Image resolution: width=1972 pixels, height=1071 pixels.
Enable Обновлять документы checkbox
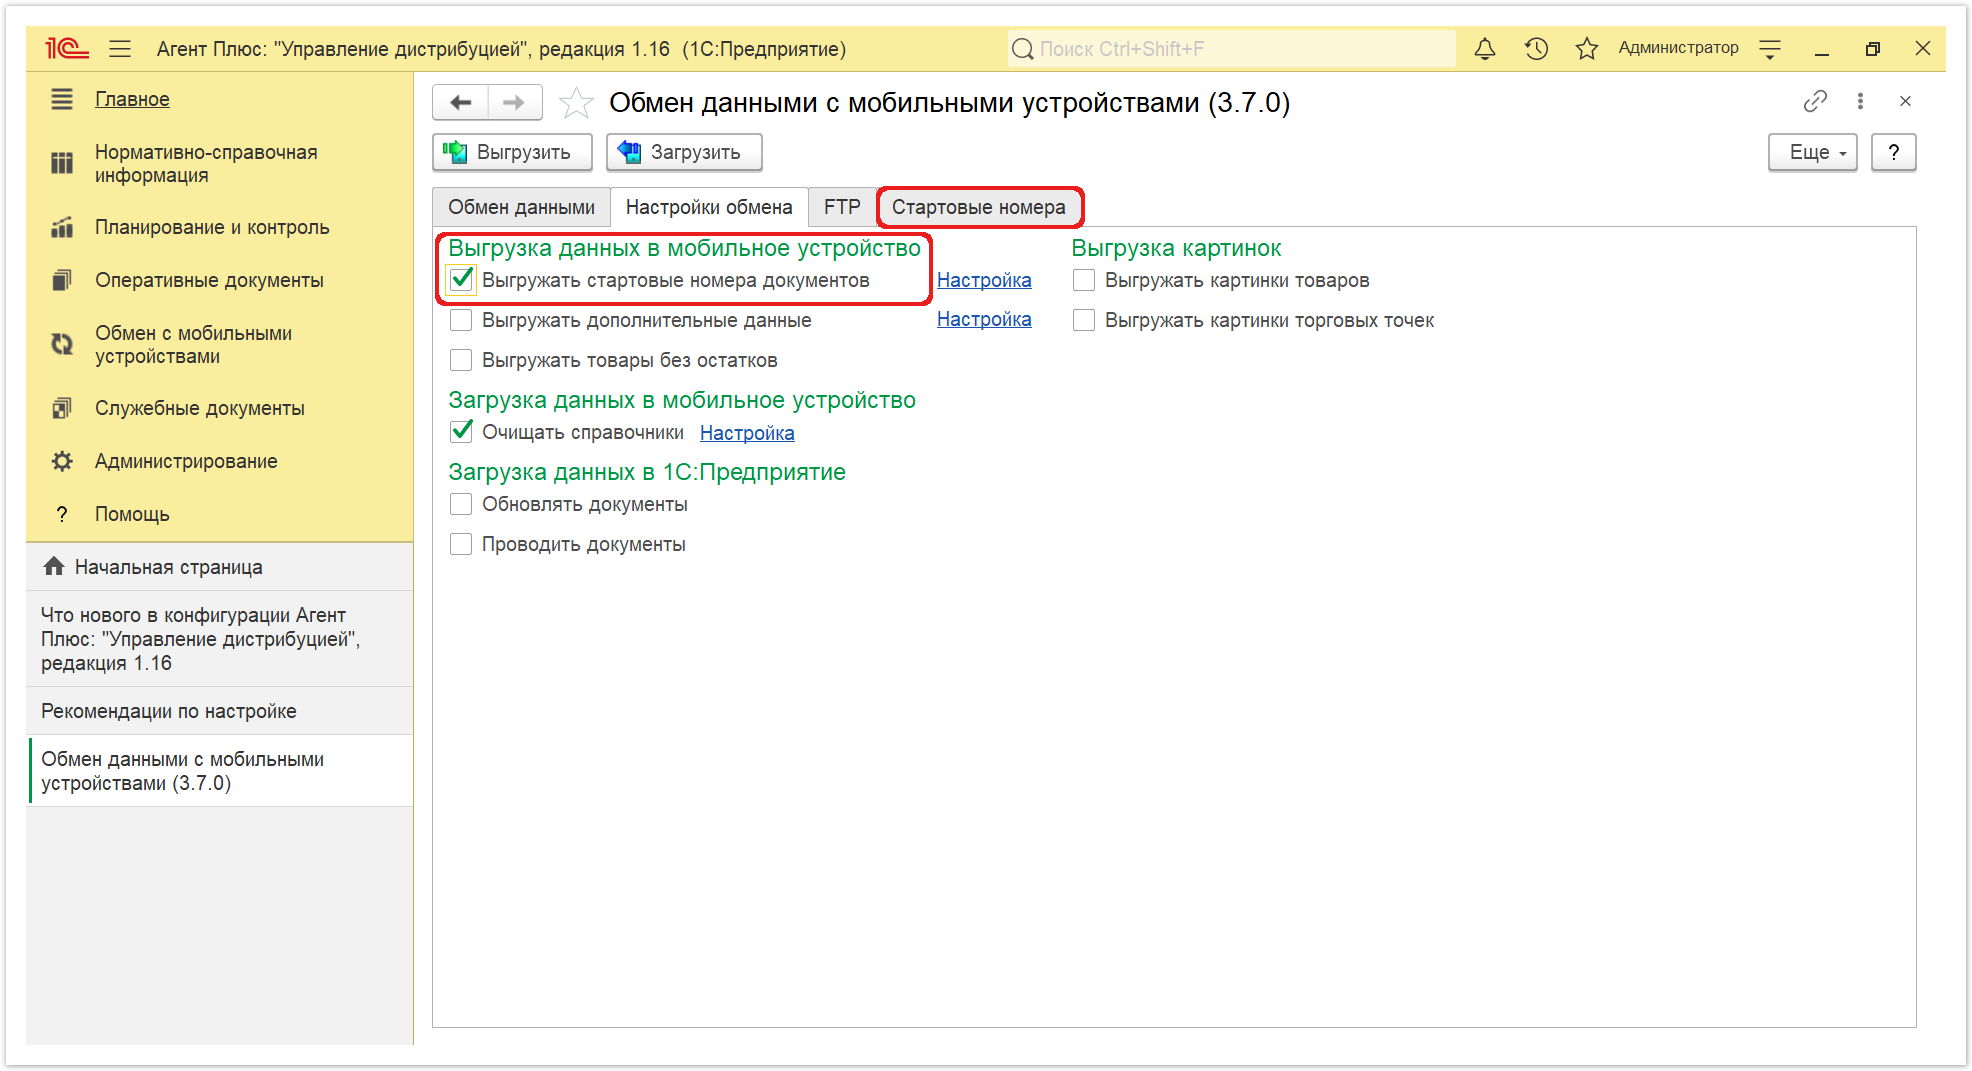[x=461, y=504]
